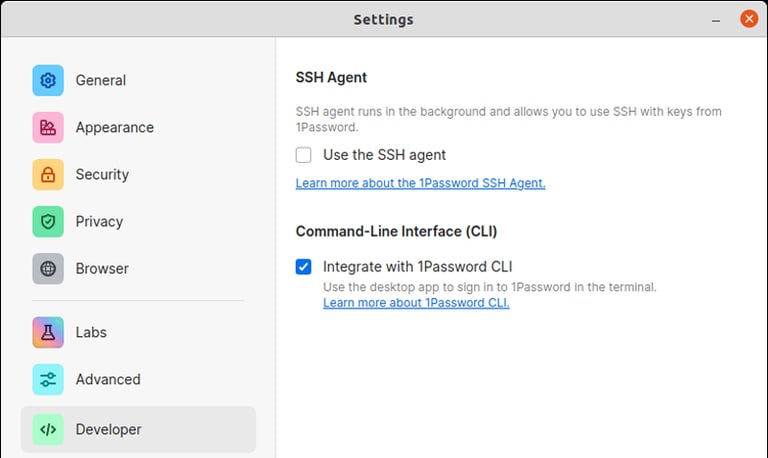
Task: Click the green shield Privacy icon
Action: [x=48, y=221]
